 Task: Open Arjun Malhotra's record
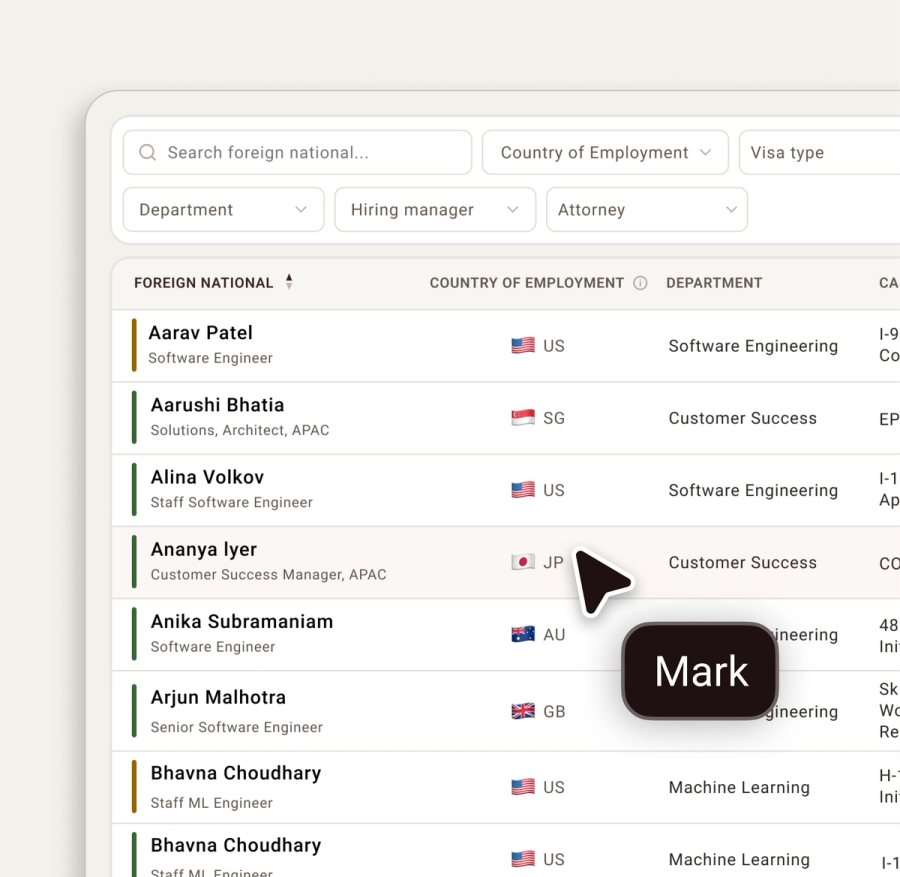pos(218,697)
